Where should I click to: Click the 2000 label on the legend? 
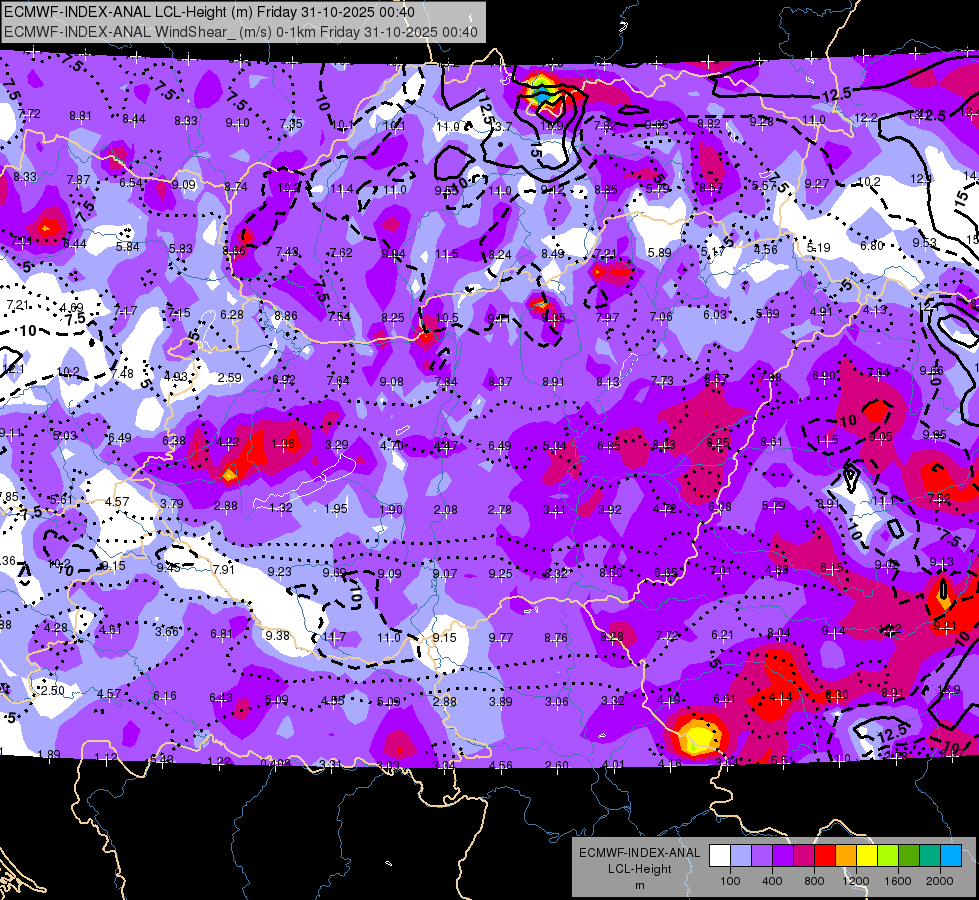(x=940, y=881)
